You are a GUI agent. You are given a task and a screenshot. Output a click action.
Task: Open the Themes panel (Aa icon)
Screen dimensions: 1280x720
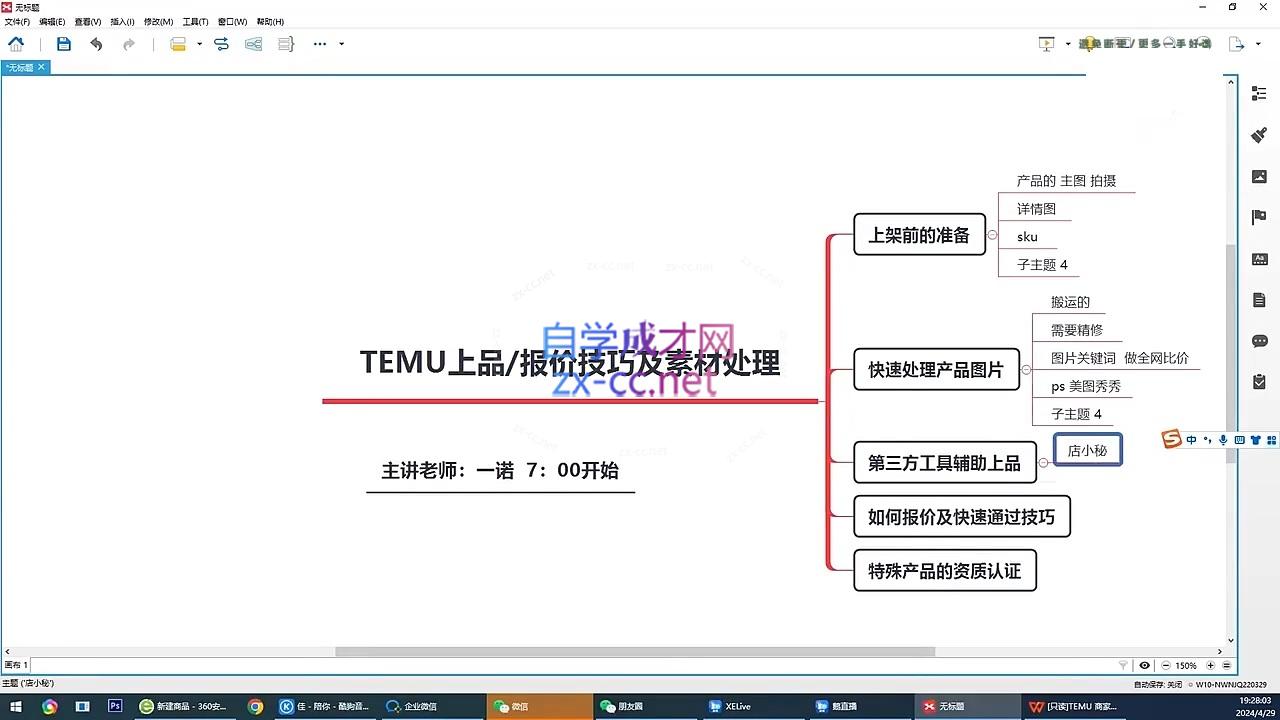(1259, 259)
